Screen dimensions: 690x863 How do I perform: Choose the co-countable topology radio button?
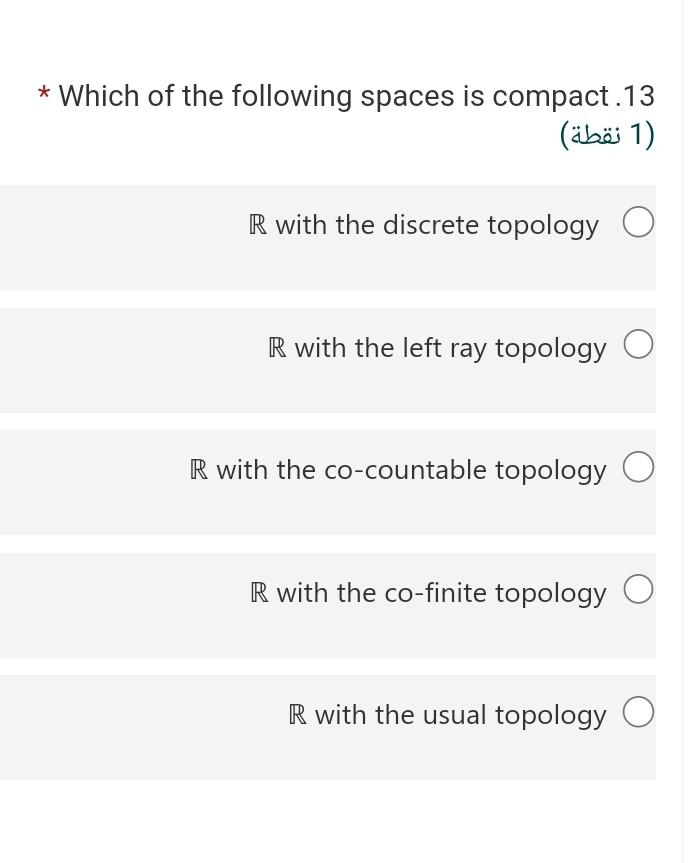[638, 467]
